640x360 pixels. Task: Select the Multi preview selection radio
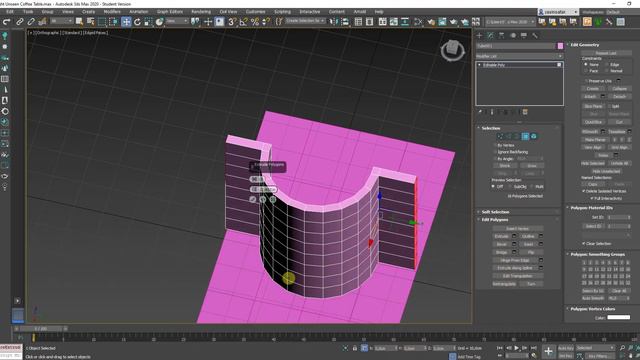pyautogui.click(x=532, y=187)
